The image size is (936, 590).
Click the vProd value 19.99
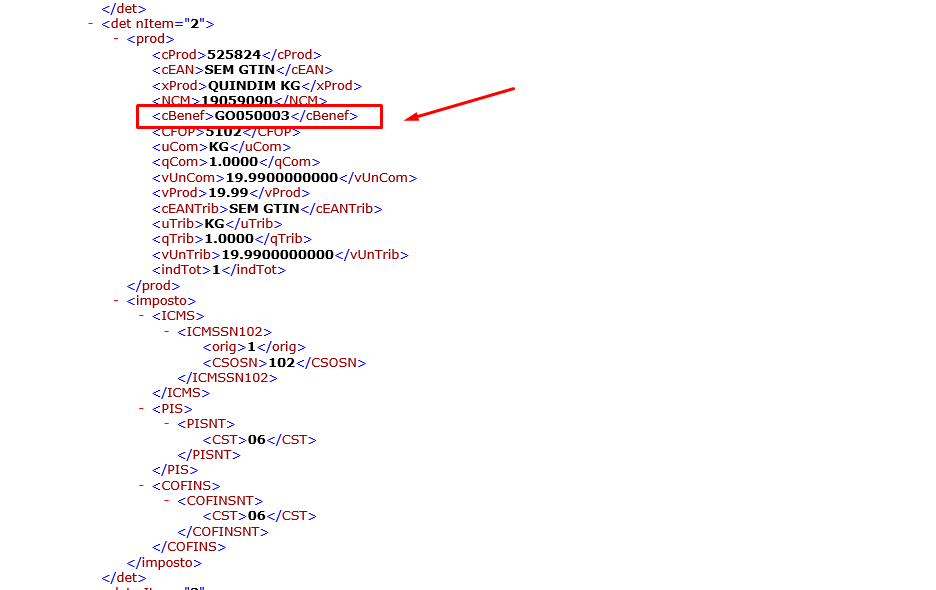228,193
